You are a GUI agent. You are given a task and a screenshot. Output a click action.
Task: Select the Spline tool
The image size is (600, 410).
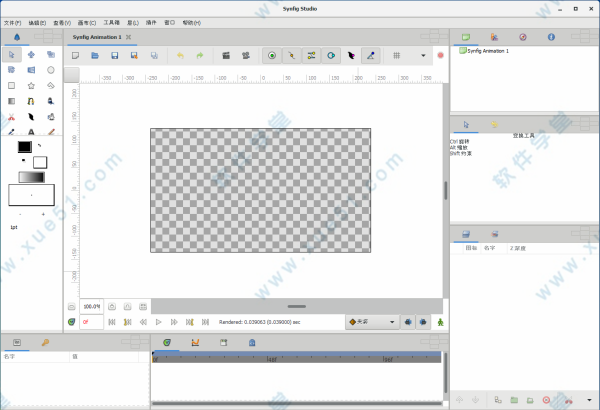(x=31, y=101)
